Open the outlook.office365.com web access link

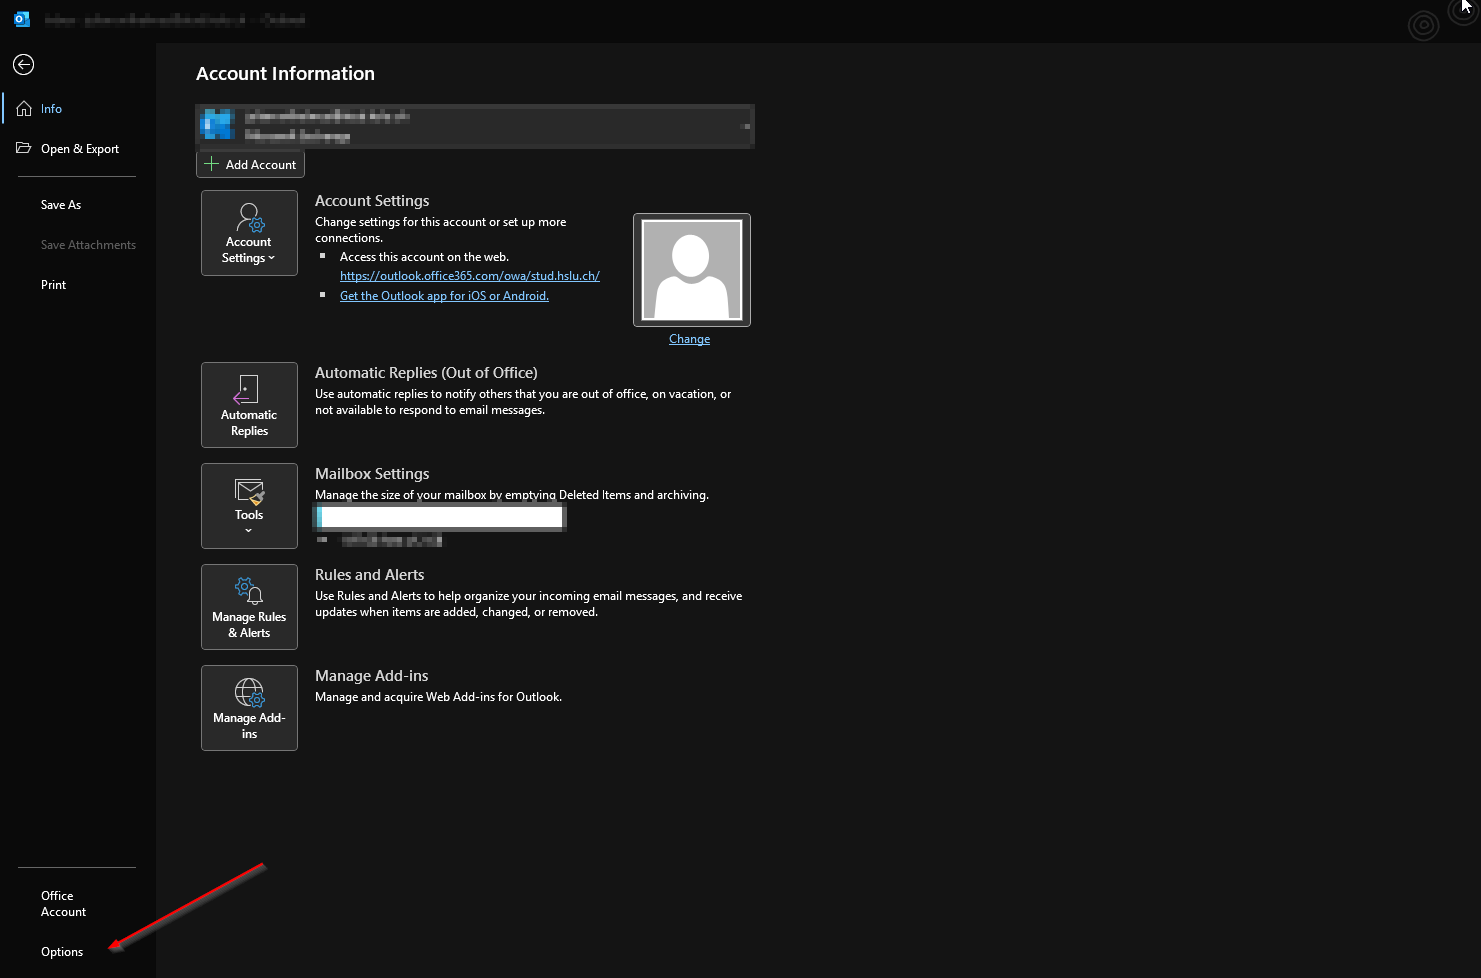click(469, 276)
